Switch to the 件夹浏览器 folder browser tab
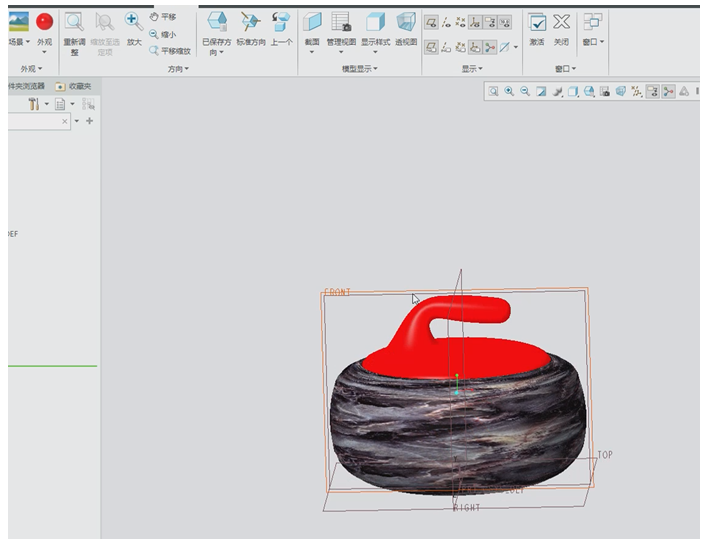The width and height of the screenshot is (705, 546). tap(27, 86)
